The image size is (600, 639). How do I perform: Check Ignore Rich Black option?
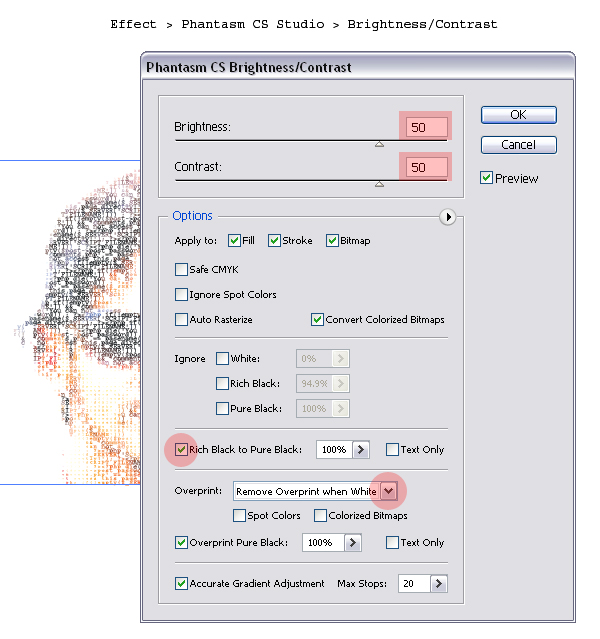point(222,383)
